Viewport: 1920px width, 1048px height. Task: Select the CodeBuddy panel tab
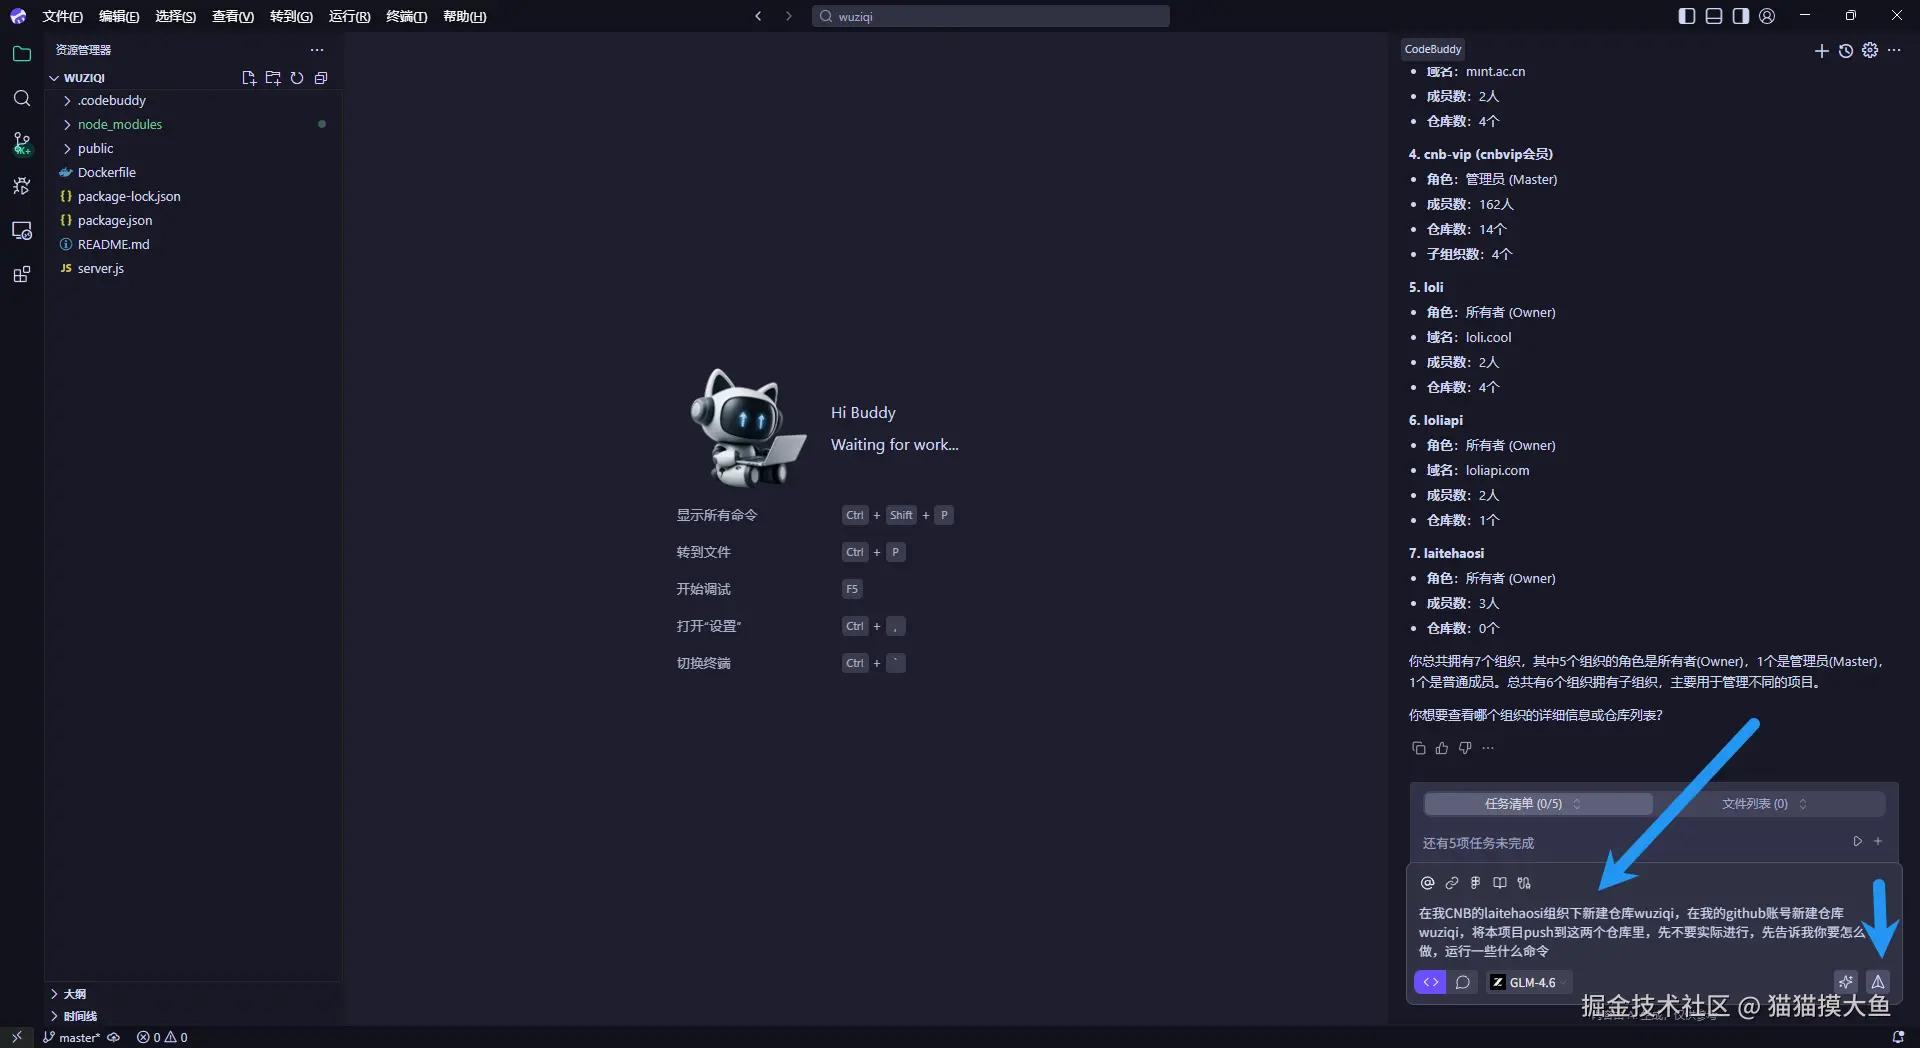click(x=1433, y=49)
